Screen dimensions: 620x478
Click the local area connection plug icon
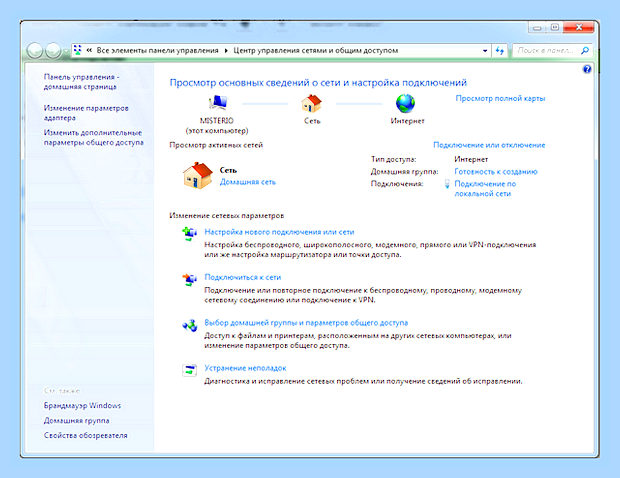(447, 184)
